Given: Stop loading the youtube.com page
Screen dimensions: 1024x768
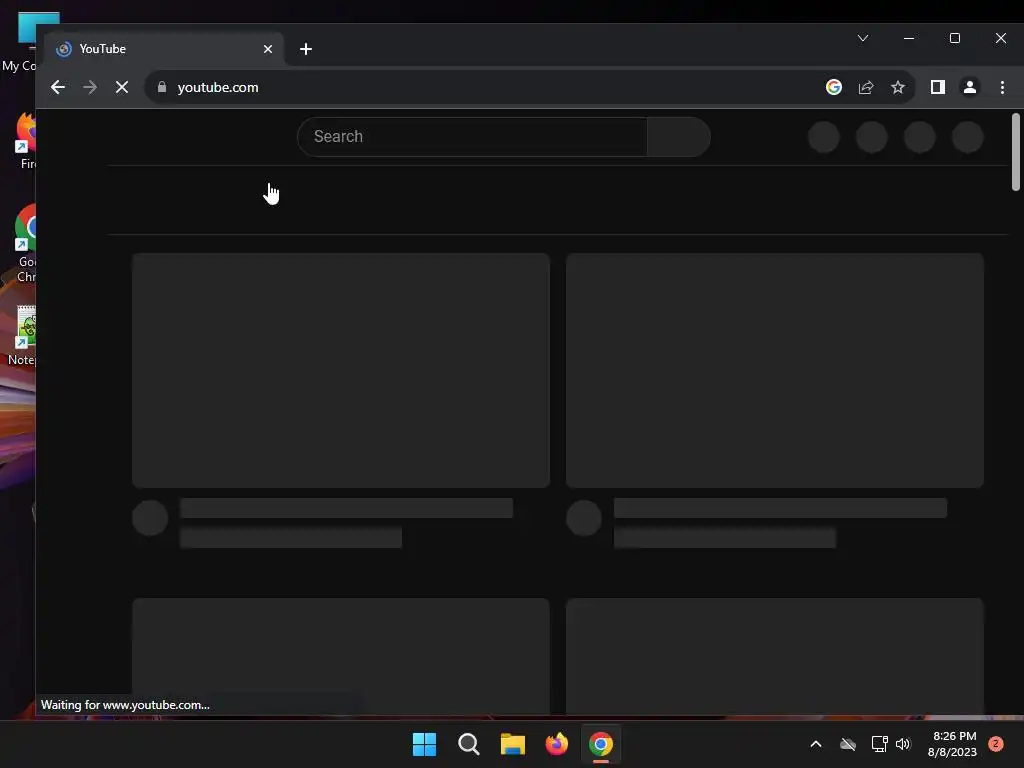Looking at the screenshot, I should click(x=121, y=87).
